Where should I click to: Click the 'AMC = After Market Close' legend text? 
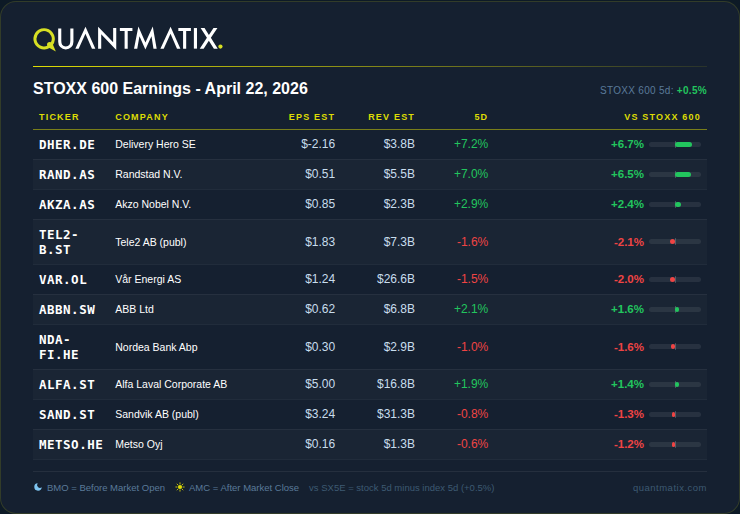point(244,488)
